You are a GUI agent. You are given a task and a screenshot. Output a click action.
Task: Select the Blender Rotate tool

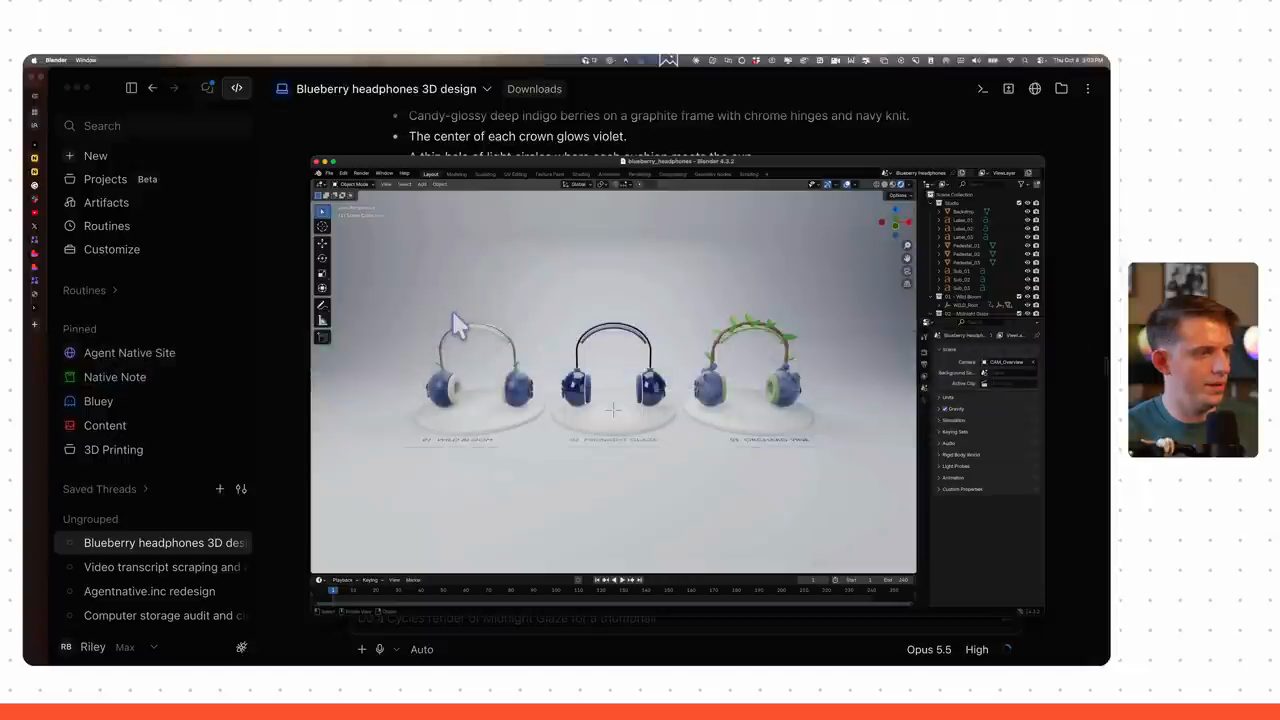click(x=322, y=258)
